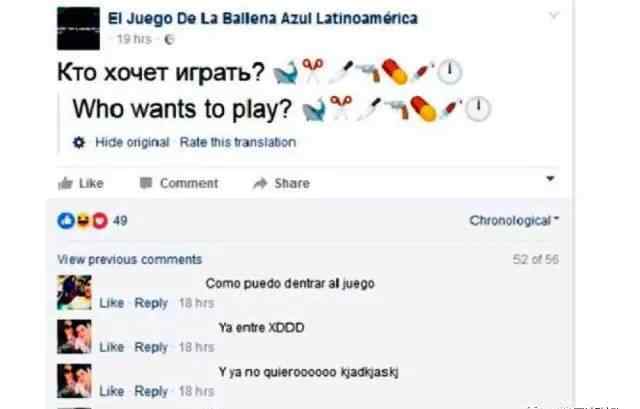
Task: Like the 'Ya entre XDDD' comment
Action: tap(112, 347)
